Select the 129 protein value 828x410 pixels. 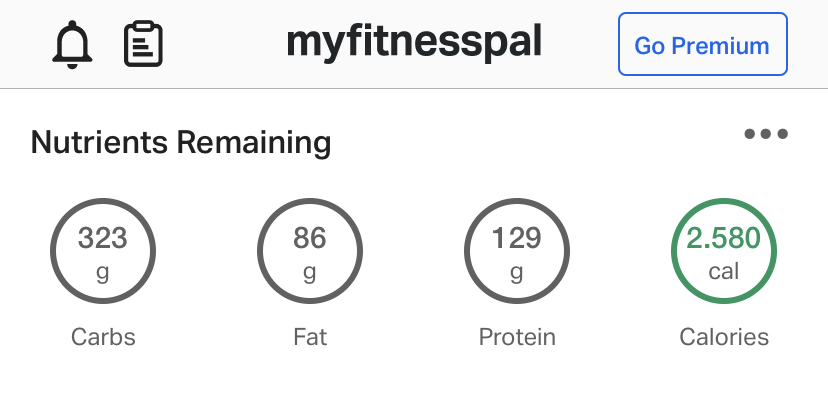pyautogui.click(x=517, y=238)
